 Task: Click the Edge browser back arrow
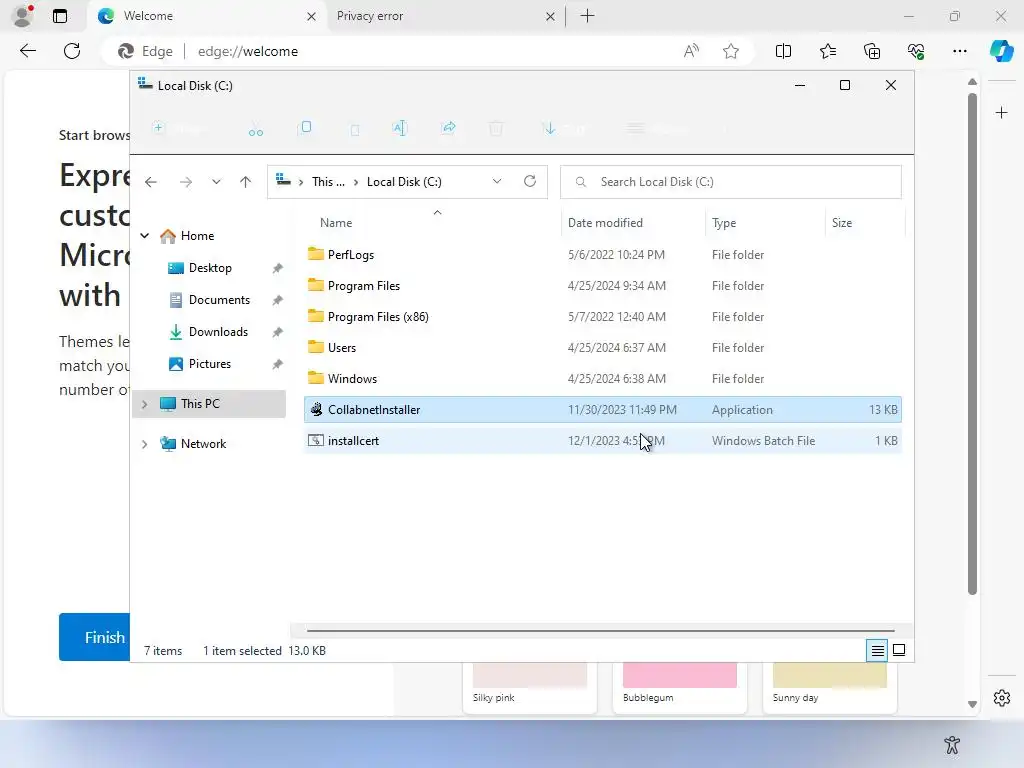point(27,51)
